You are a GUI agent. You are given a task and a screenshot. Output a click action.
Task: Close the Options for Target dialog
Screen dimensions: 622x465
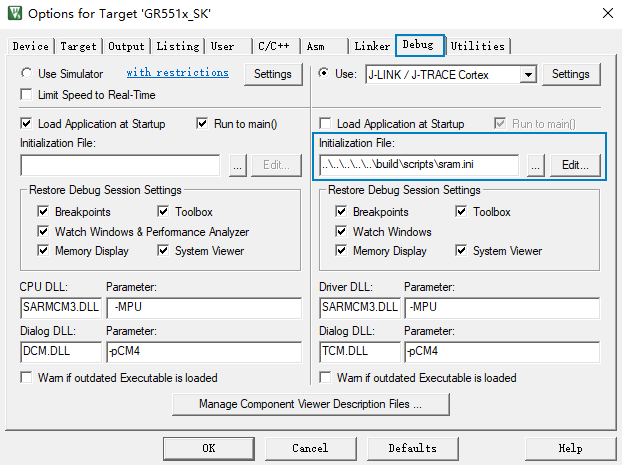(607, 13)
